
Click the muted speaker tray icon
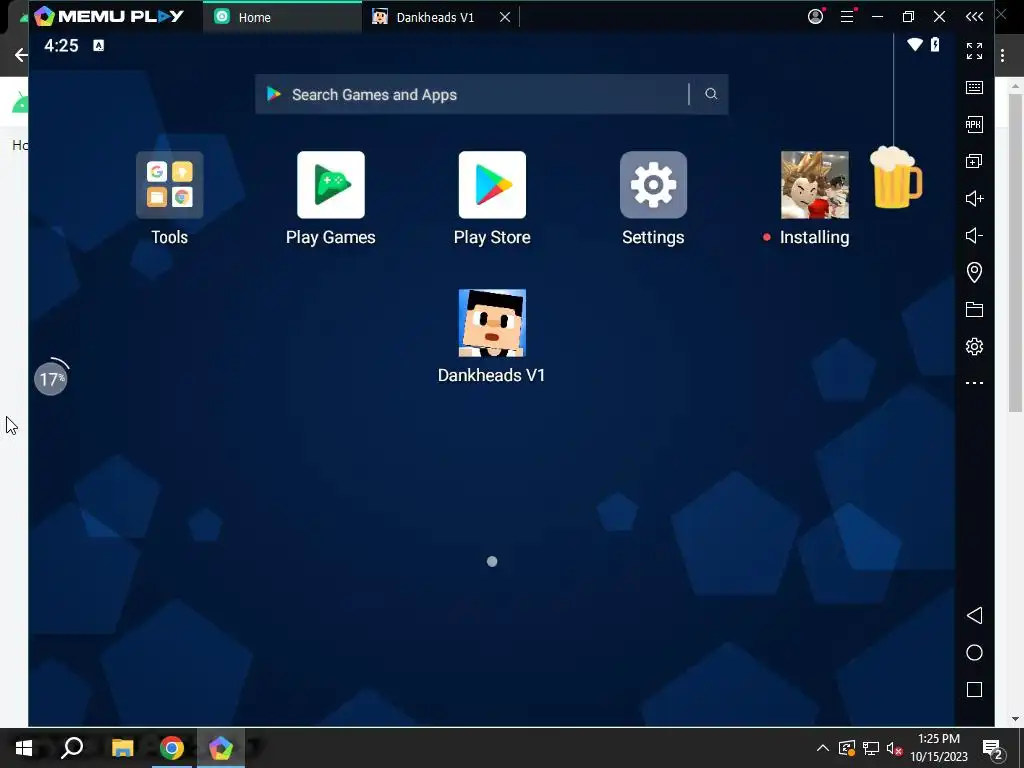click(x=894, y=748)
